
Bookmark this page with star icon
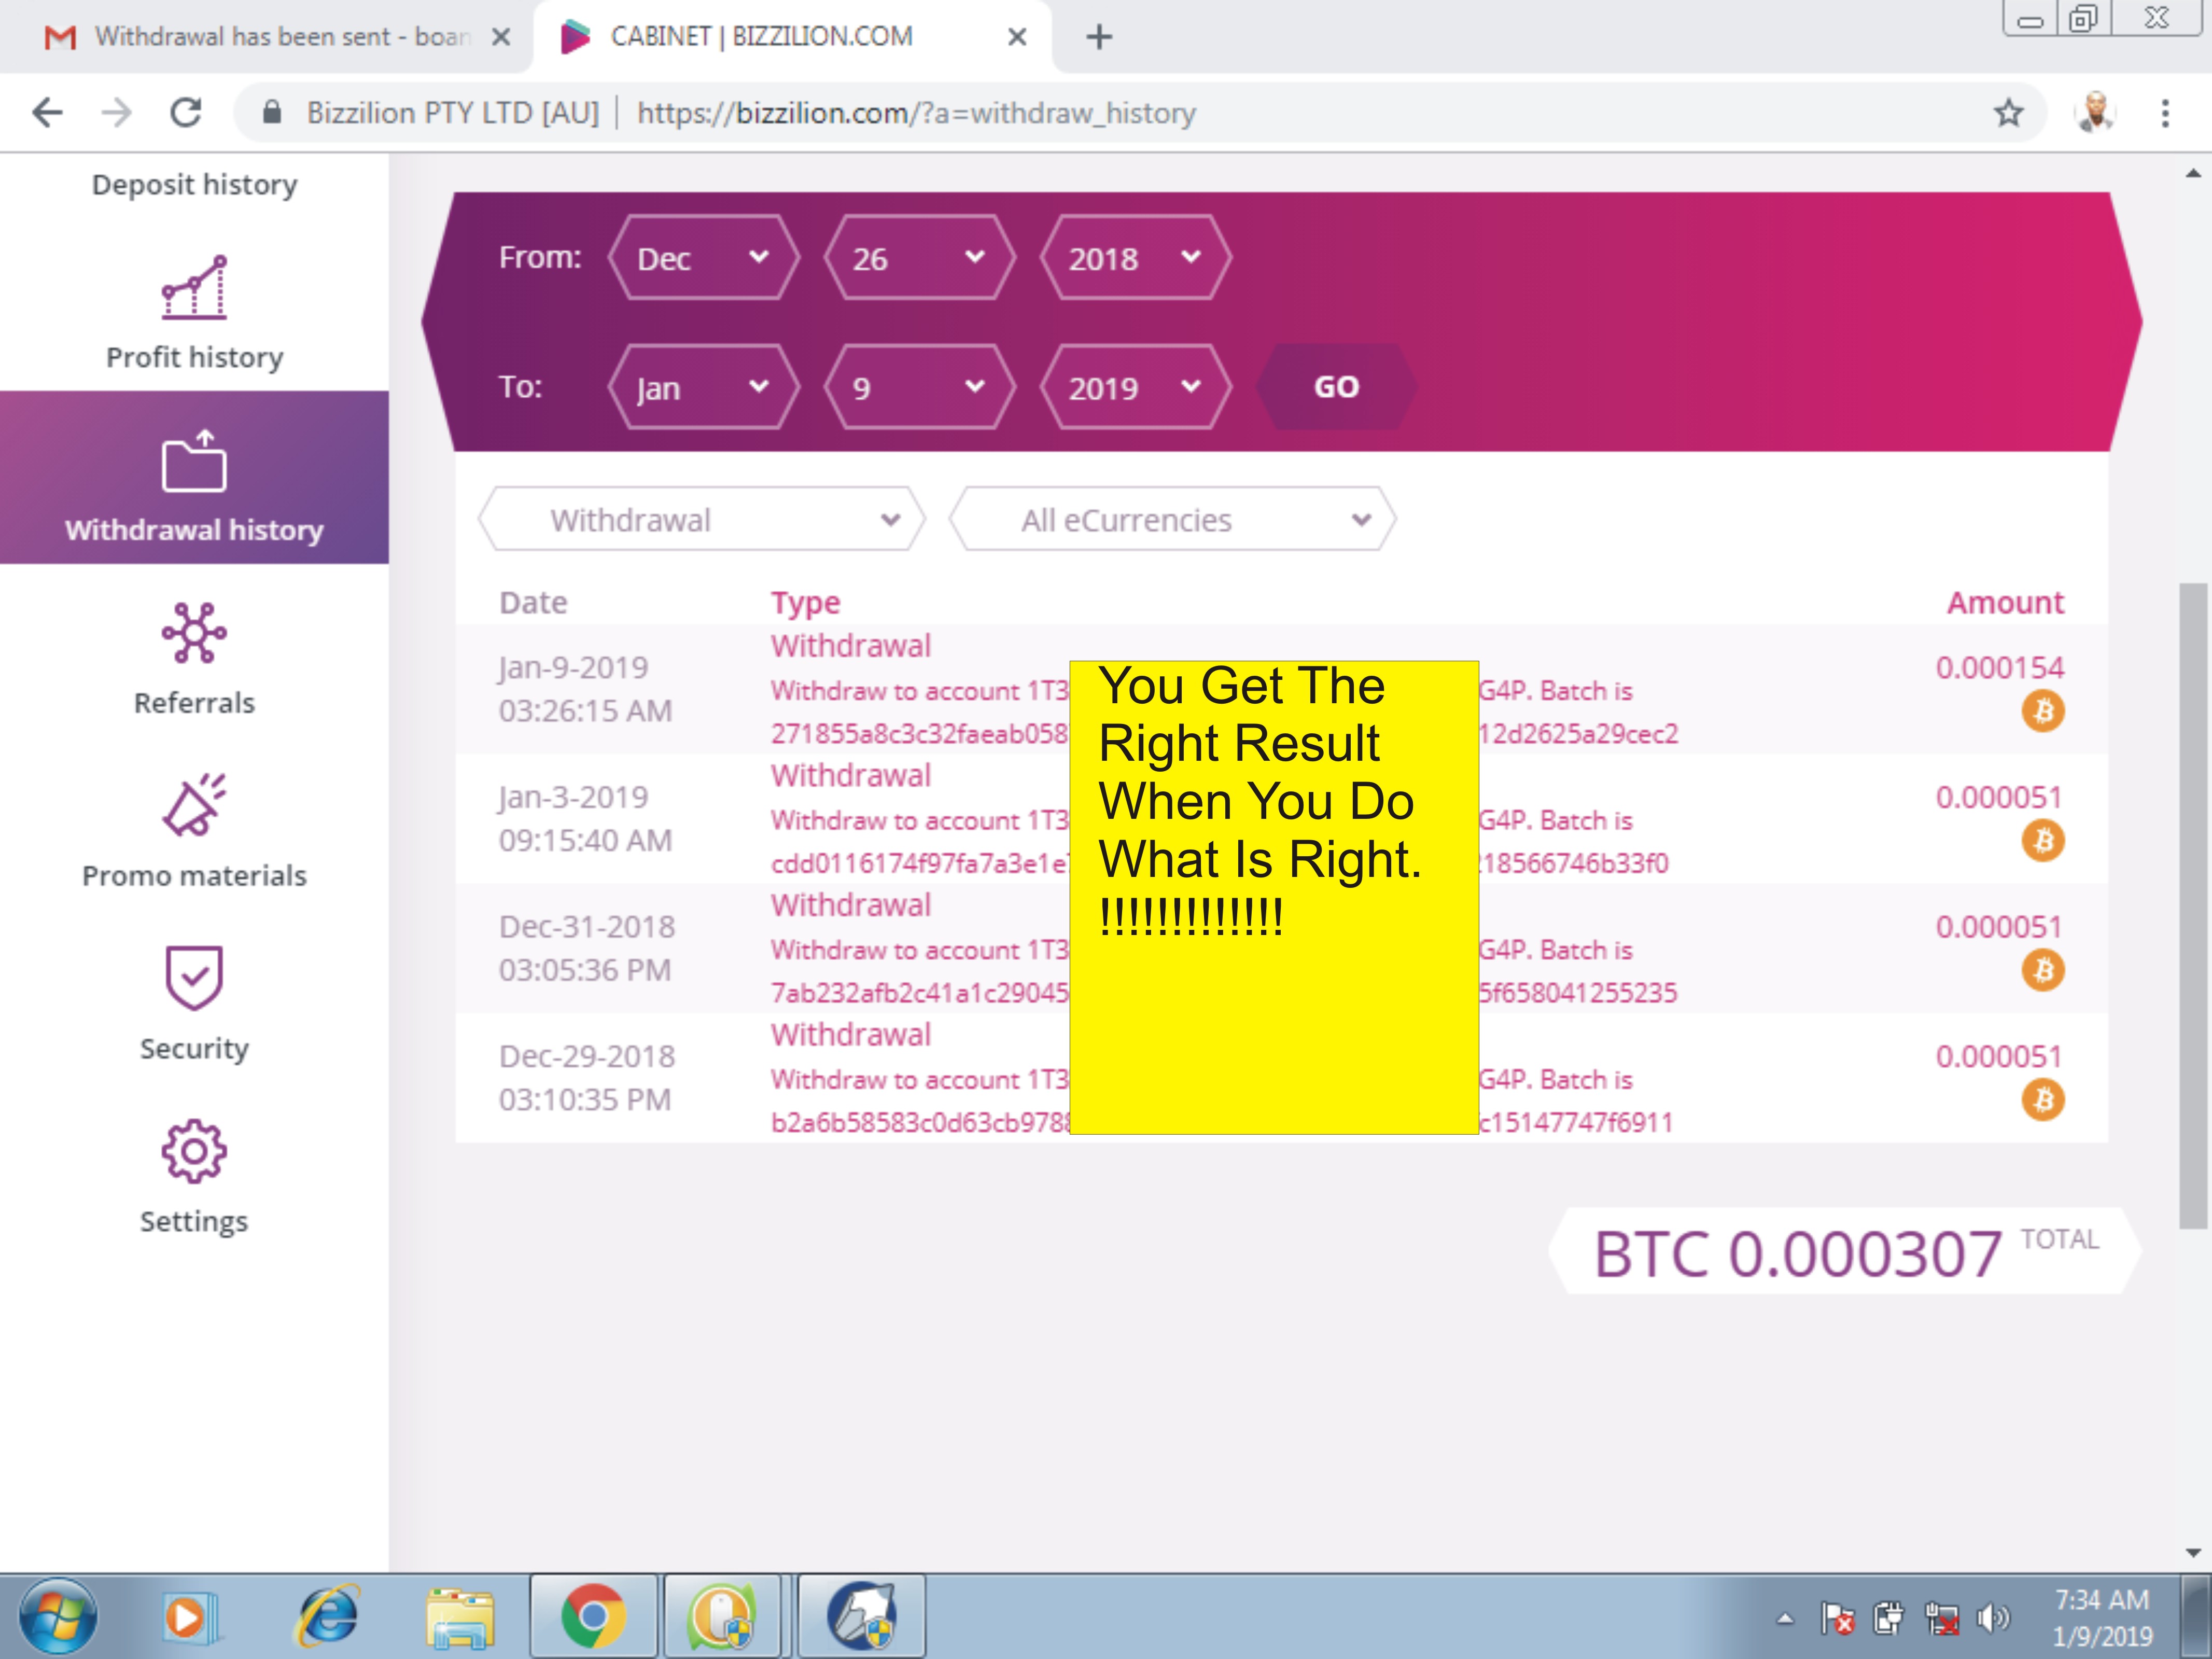[x=2009, y=113]
